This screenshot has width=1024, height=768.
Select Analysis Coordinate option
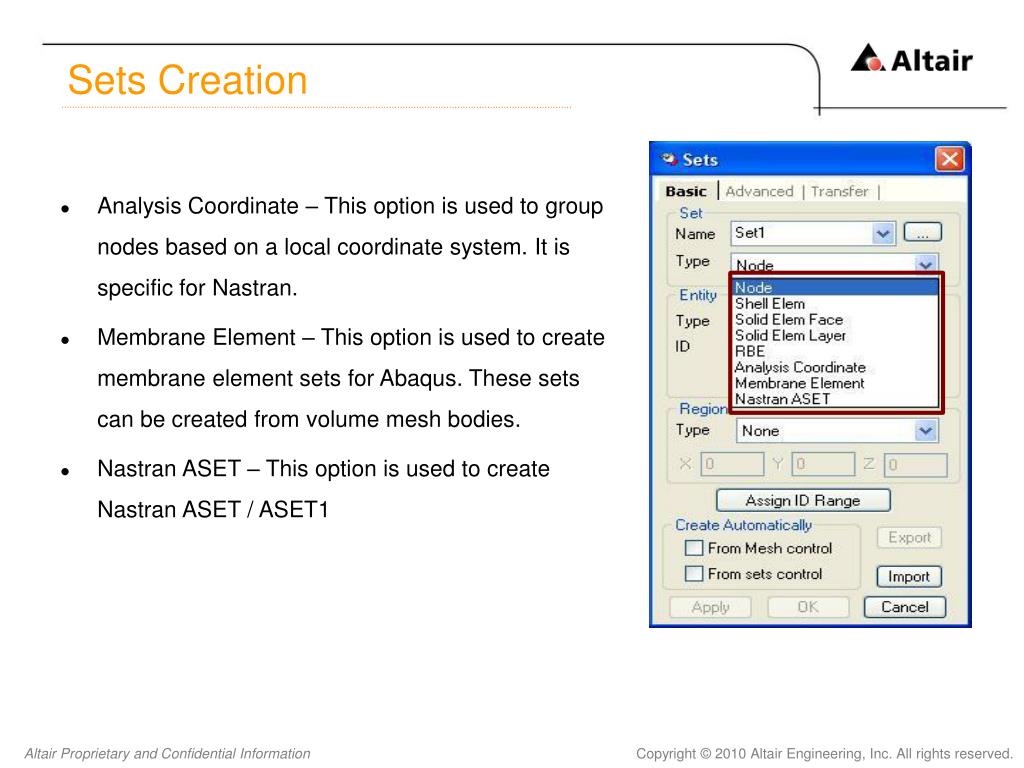pos(835,367)
